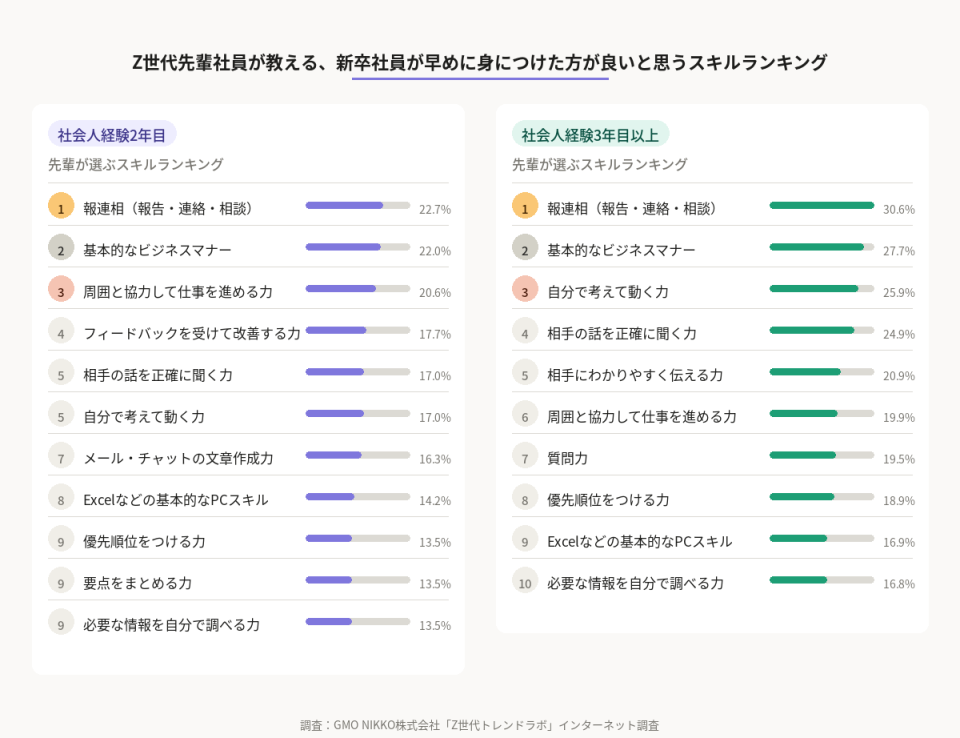Click the purple bar showing 22.7% for 報連相
The width and height of the screenshot is (960, 738).
pyautogui.click(x=344, y=205)
